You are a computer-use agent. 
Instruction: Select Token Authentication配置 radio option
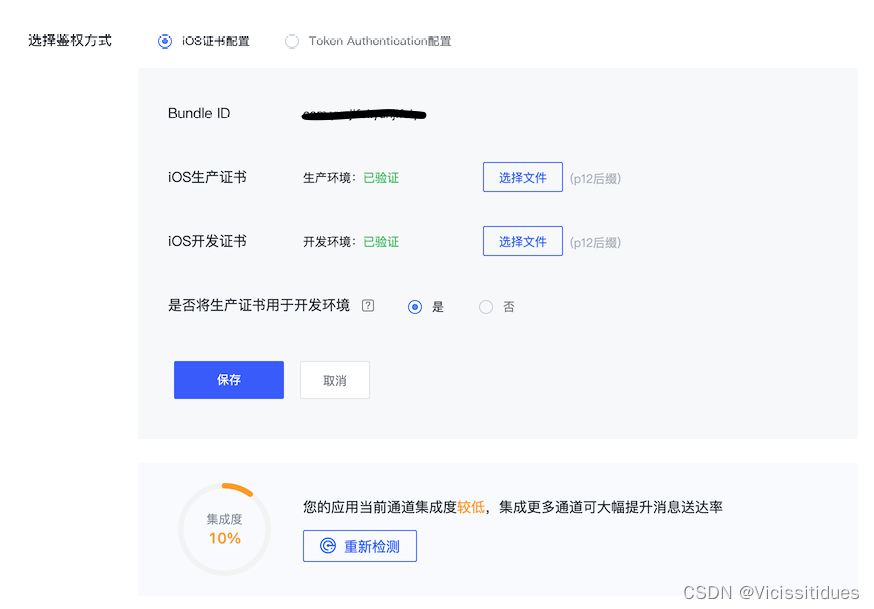[292, 41]
